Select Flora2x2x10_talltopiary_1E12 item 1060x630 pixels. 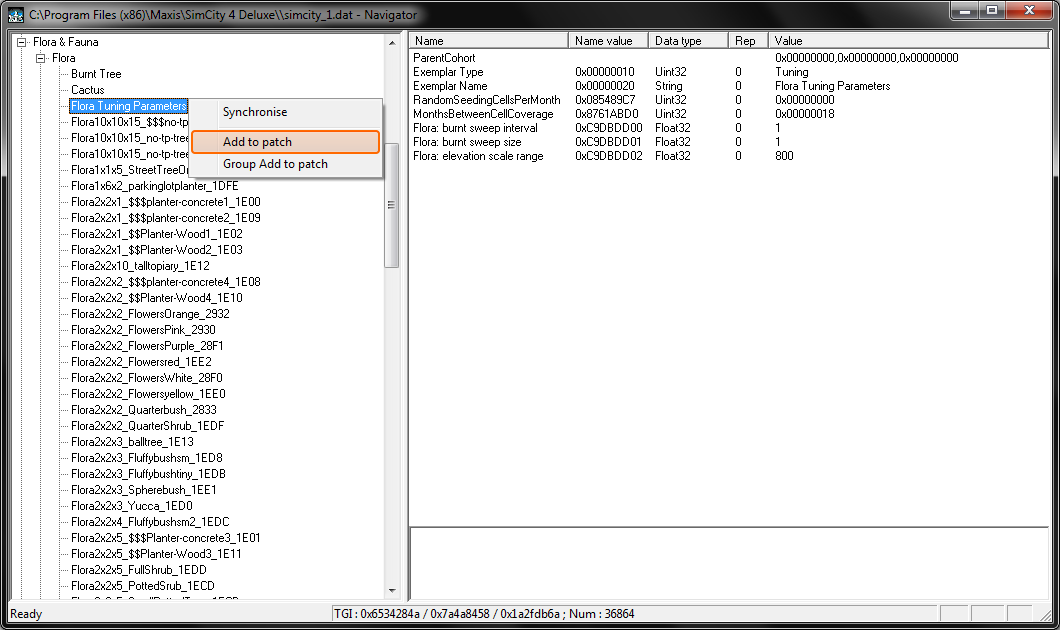coord(141,266)
